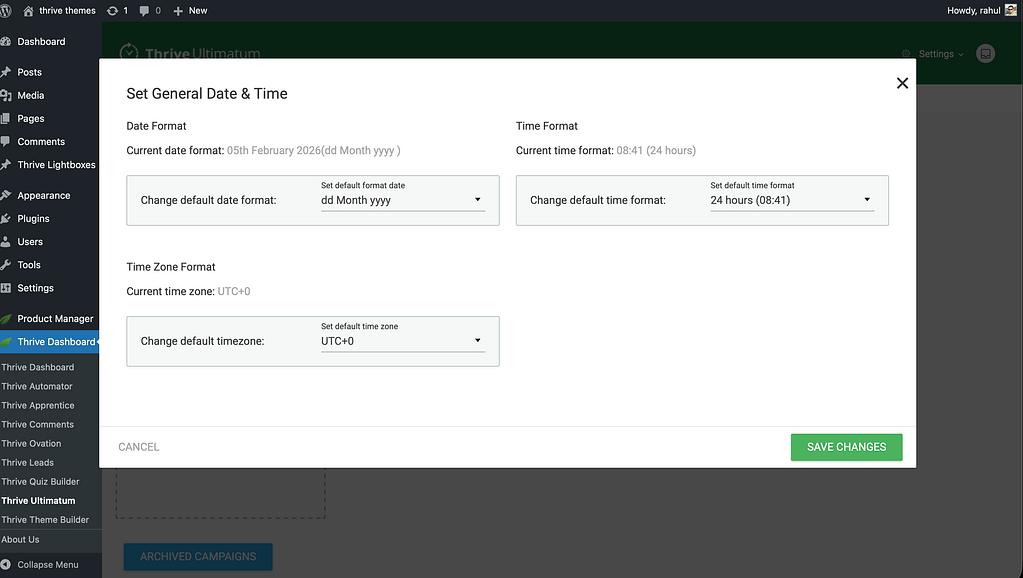Viewport: 1023px width, 578px height.
Task: Open the Product Manager menu item
Action: coord(55,319)
